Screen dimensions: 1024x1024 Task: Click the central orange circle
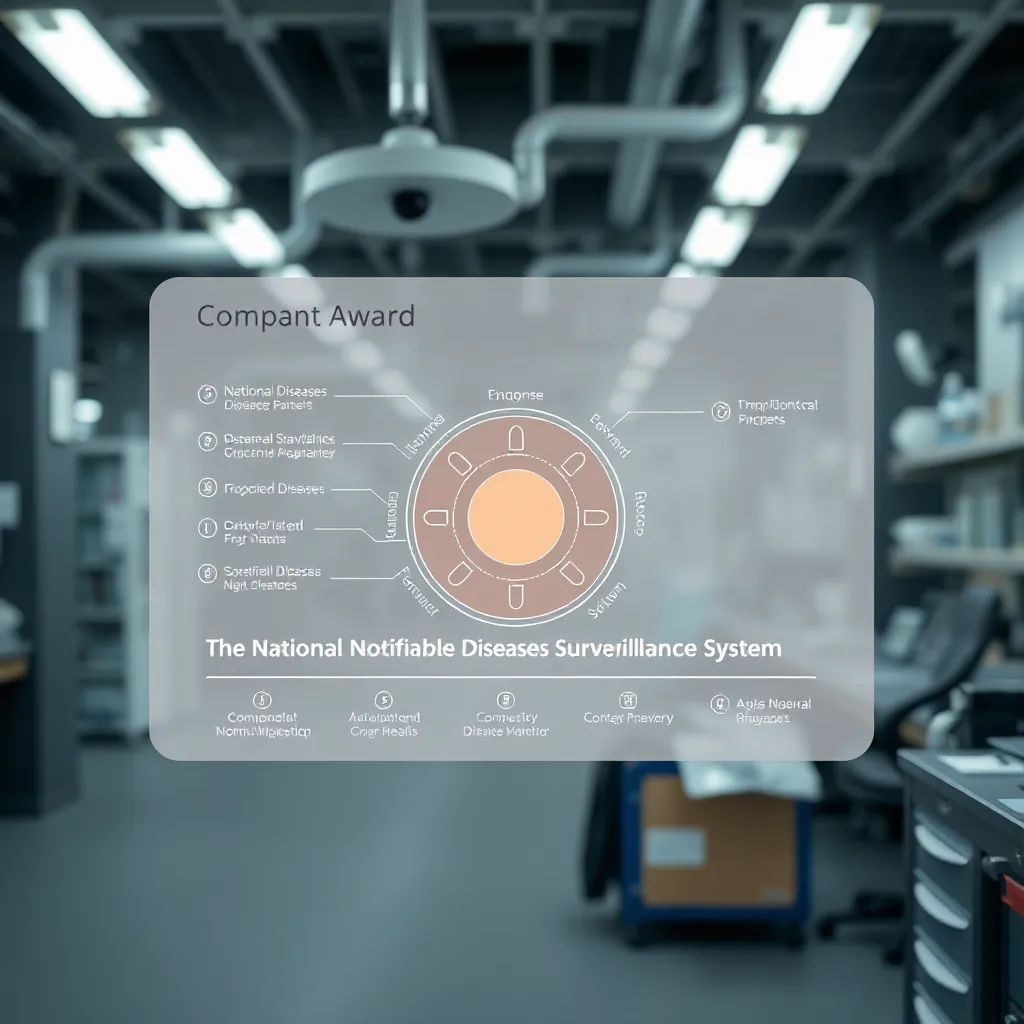[x=514, y=516]
